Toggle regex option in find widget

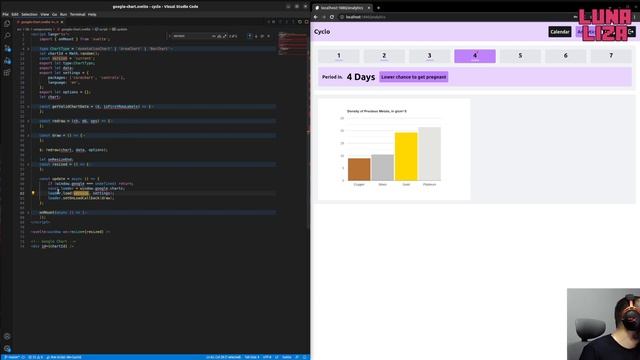(x=224, y=36)
